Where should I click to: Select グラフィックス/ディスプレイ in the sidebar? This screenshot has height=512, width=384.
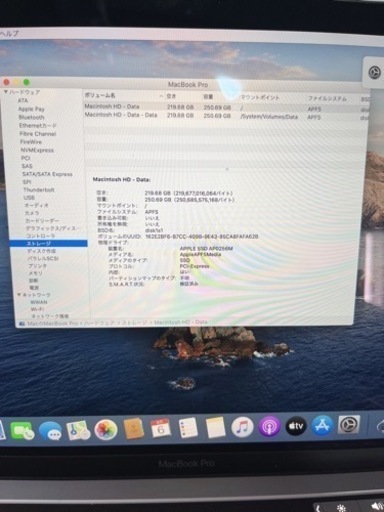point(53,228)
